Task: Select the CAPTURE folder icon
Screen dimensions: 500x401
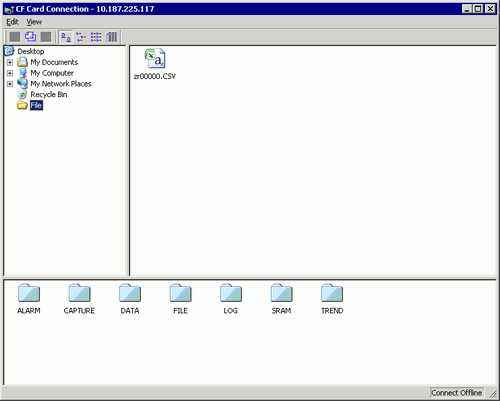Action: 79,299
